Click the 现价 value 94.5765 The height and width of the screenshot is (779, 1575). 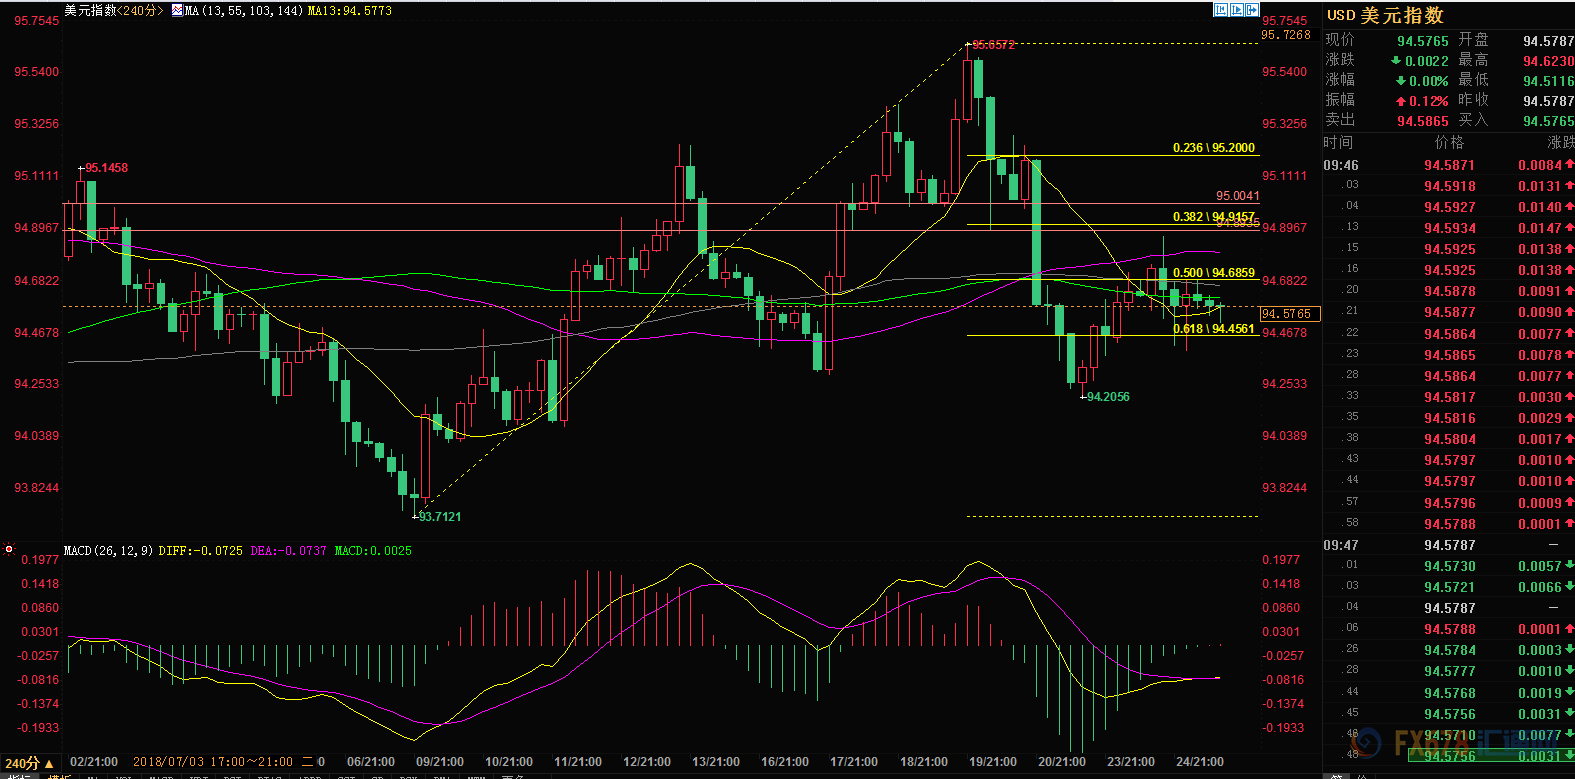(1422, 41)
